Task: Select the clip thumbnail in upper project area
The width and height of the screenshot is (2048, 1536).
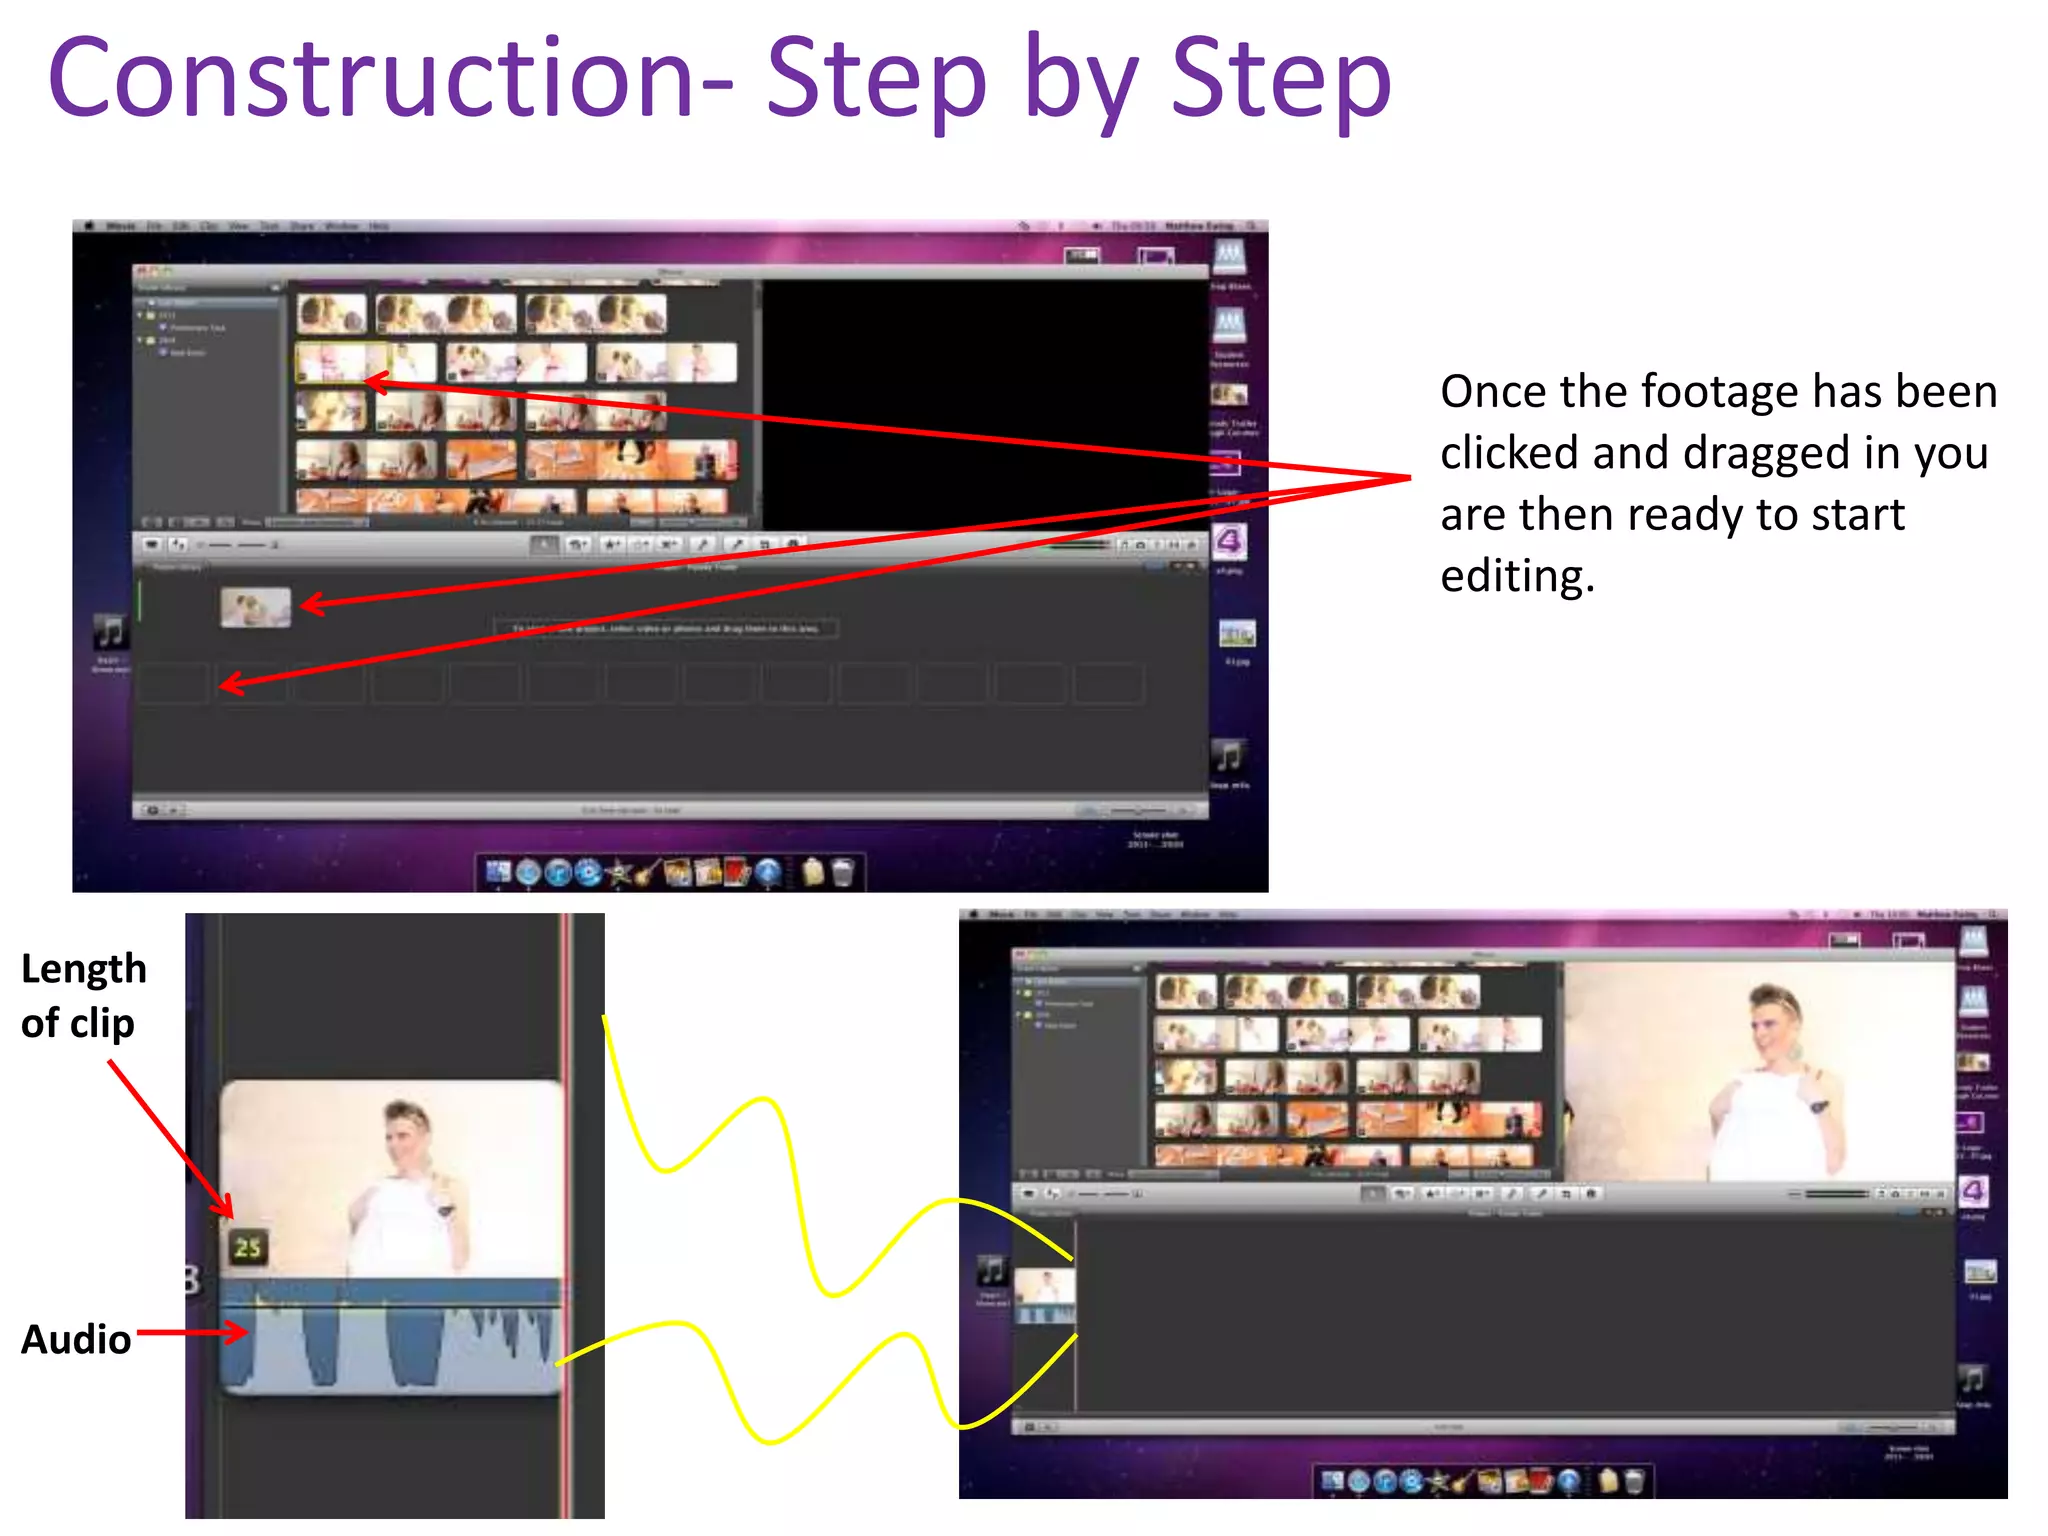Action: click(256, 607)
